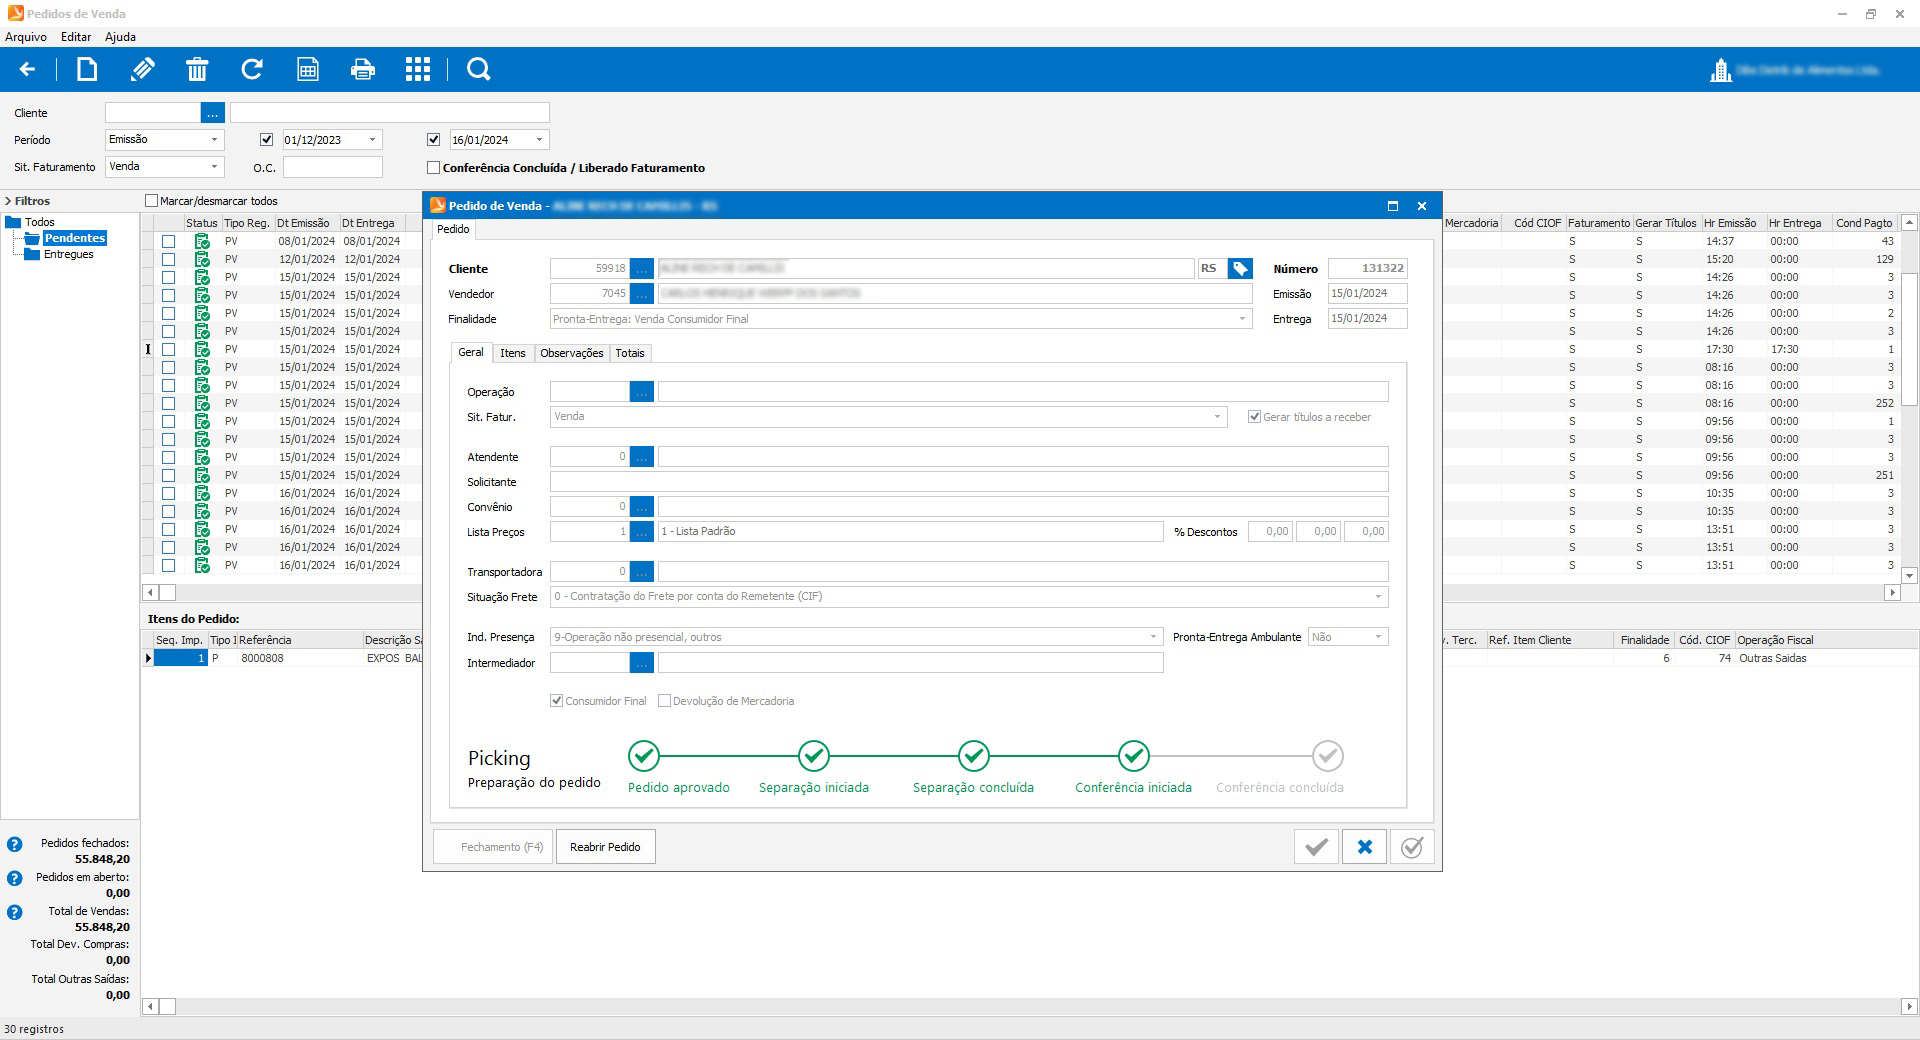Click the printer toolbar icon

(363, 69)
